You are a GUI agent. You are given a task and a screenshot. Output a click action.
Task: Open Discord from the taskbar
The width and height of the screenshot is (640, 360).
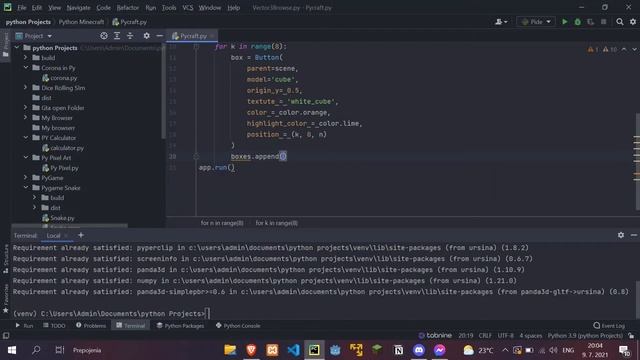point(419,350)
